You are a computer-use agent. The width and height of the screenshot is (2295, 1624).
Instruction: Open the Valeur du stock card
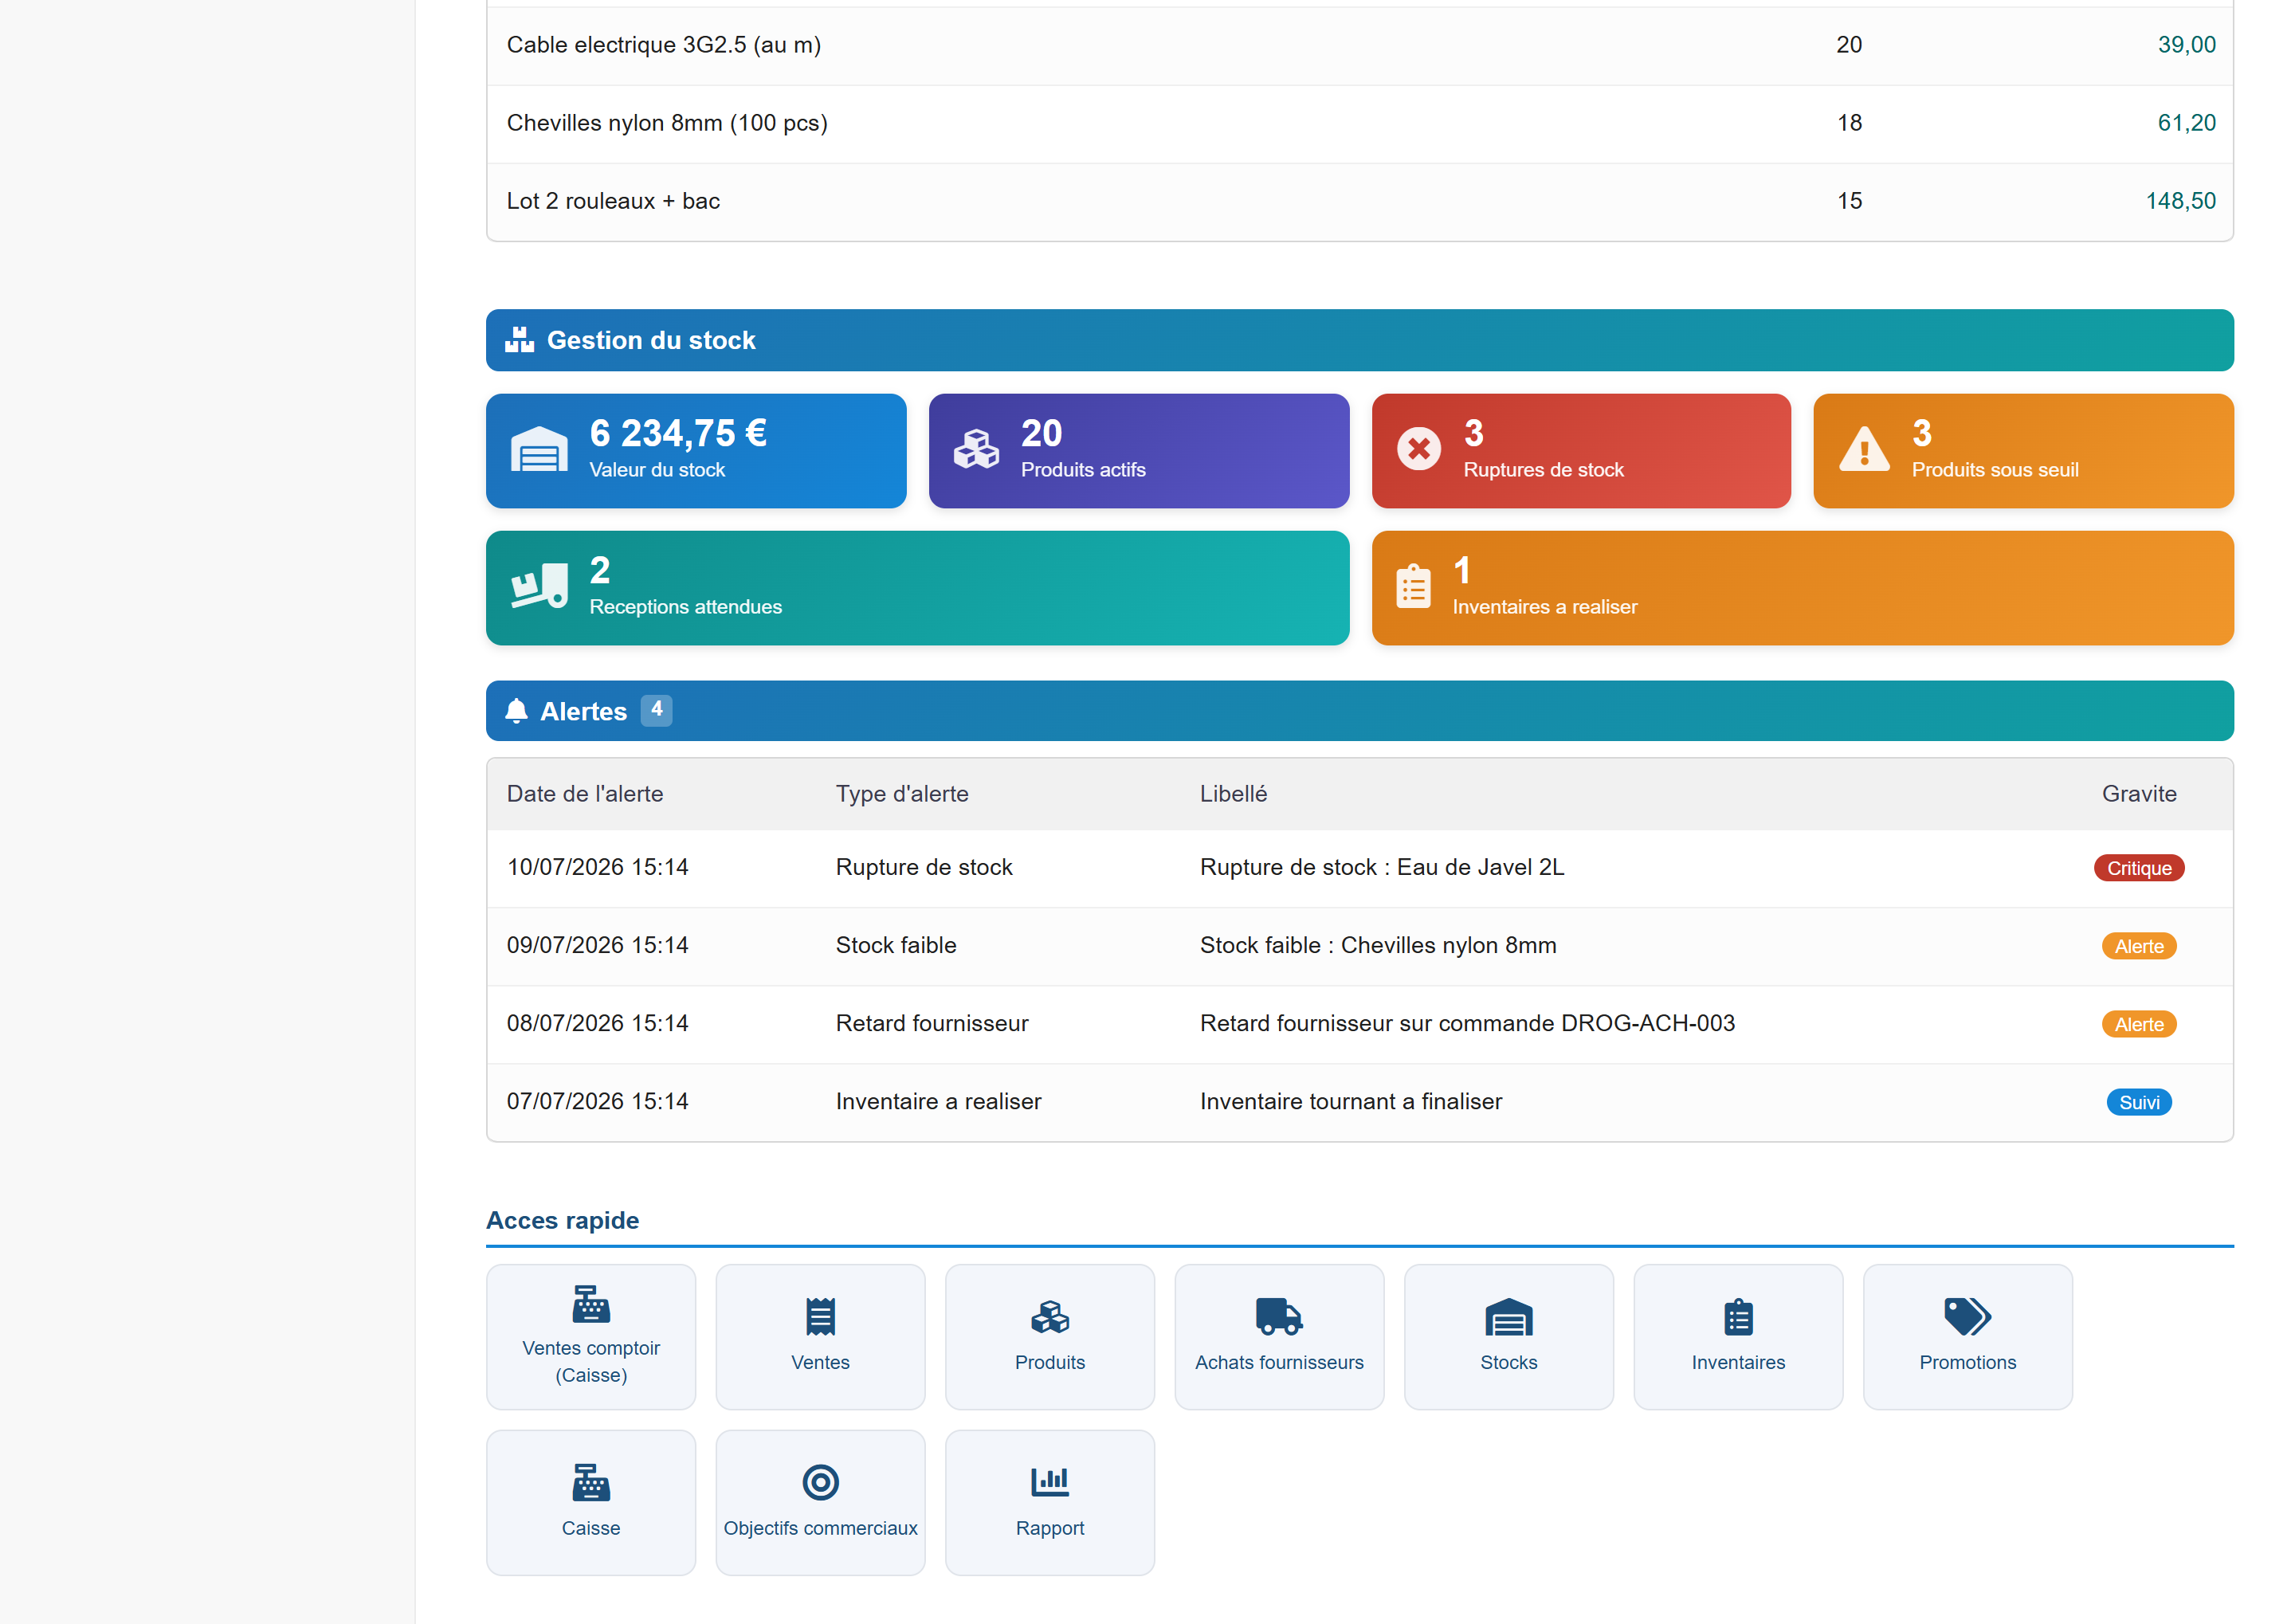click(x=696, y=451)
